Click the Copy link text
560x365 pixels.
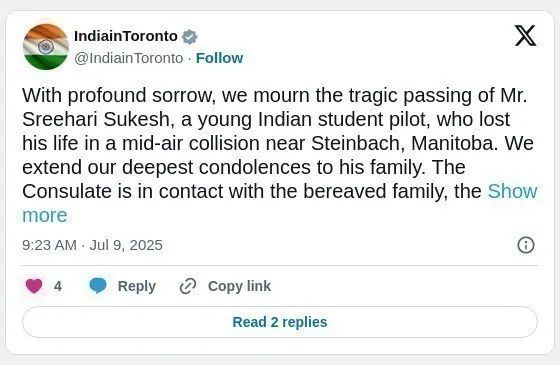click(239, 286)
